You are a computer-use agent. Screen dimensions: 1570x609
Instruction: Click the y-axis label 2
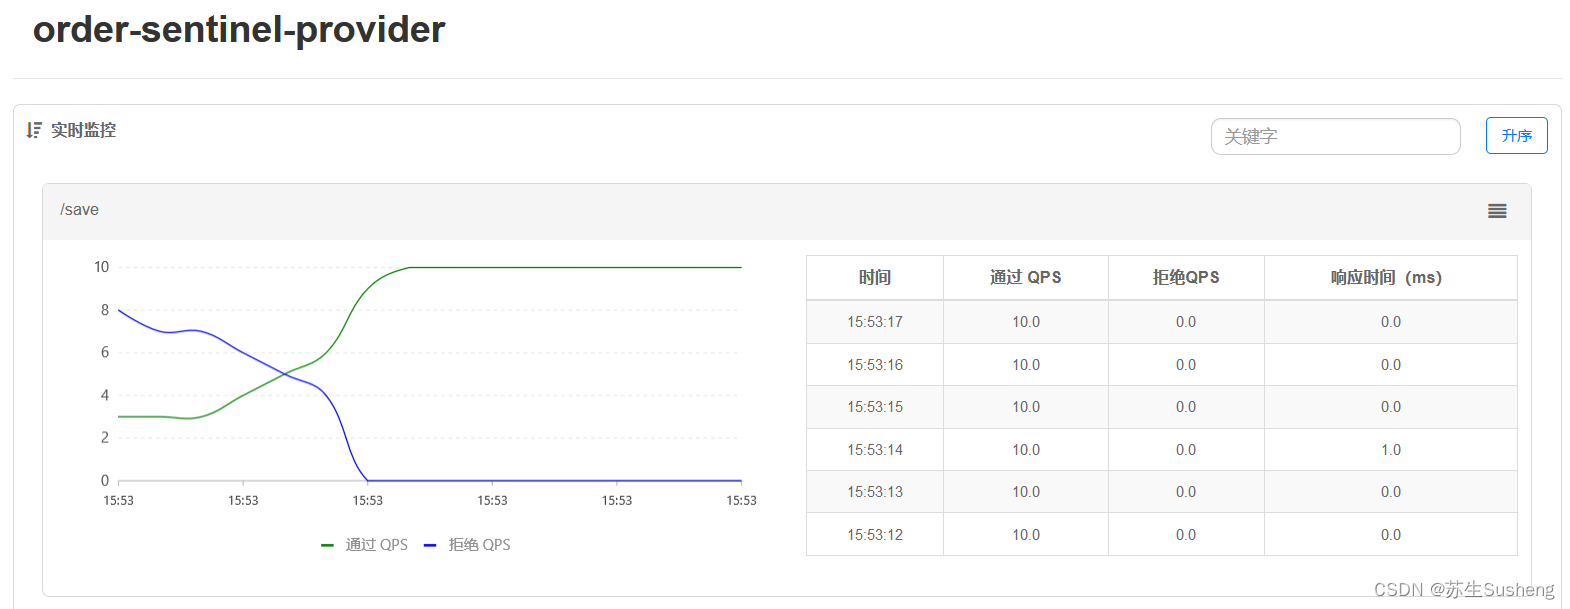pos(105,437)
